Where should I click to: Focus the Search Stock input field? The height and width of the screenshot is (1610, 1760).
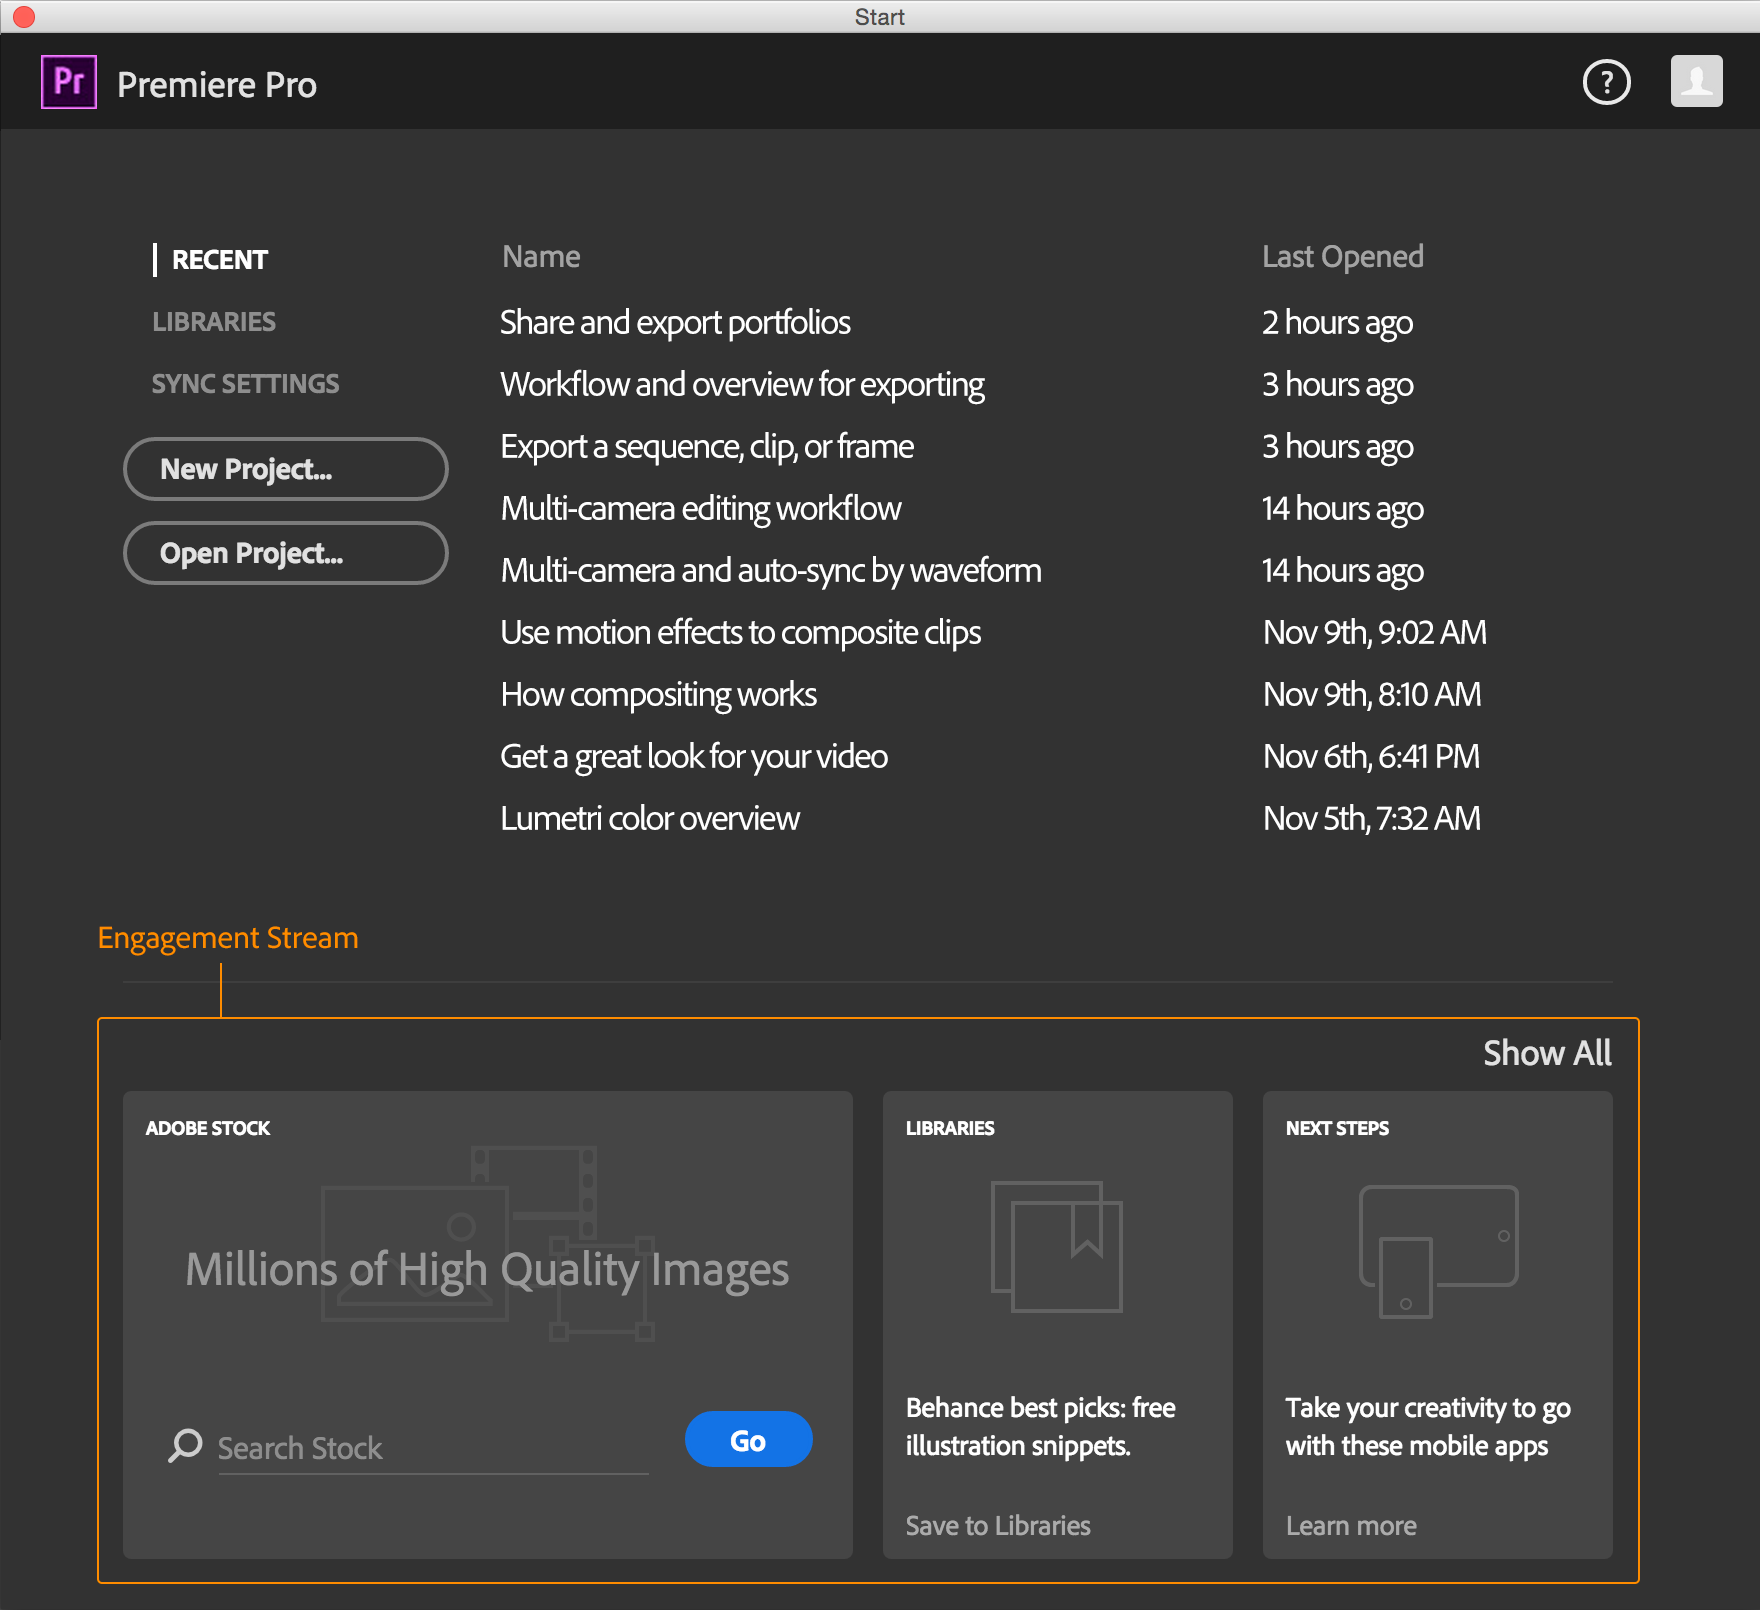(432, 1448)
